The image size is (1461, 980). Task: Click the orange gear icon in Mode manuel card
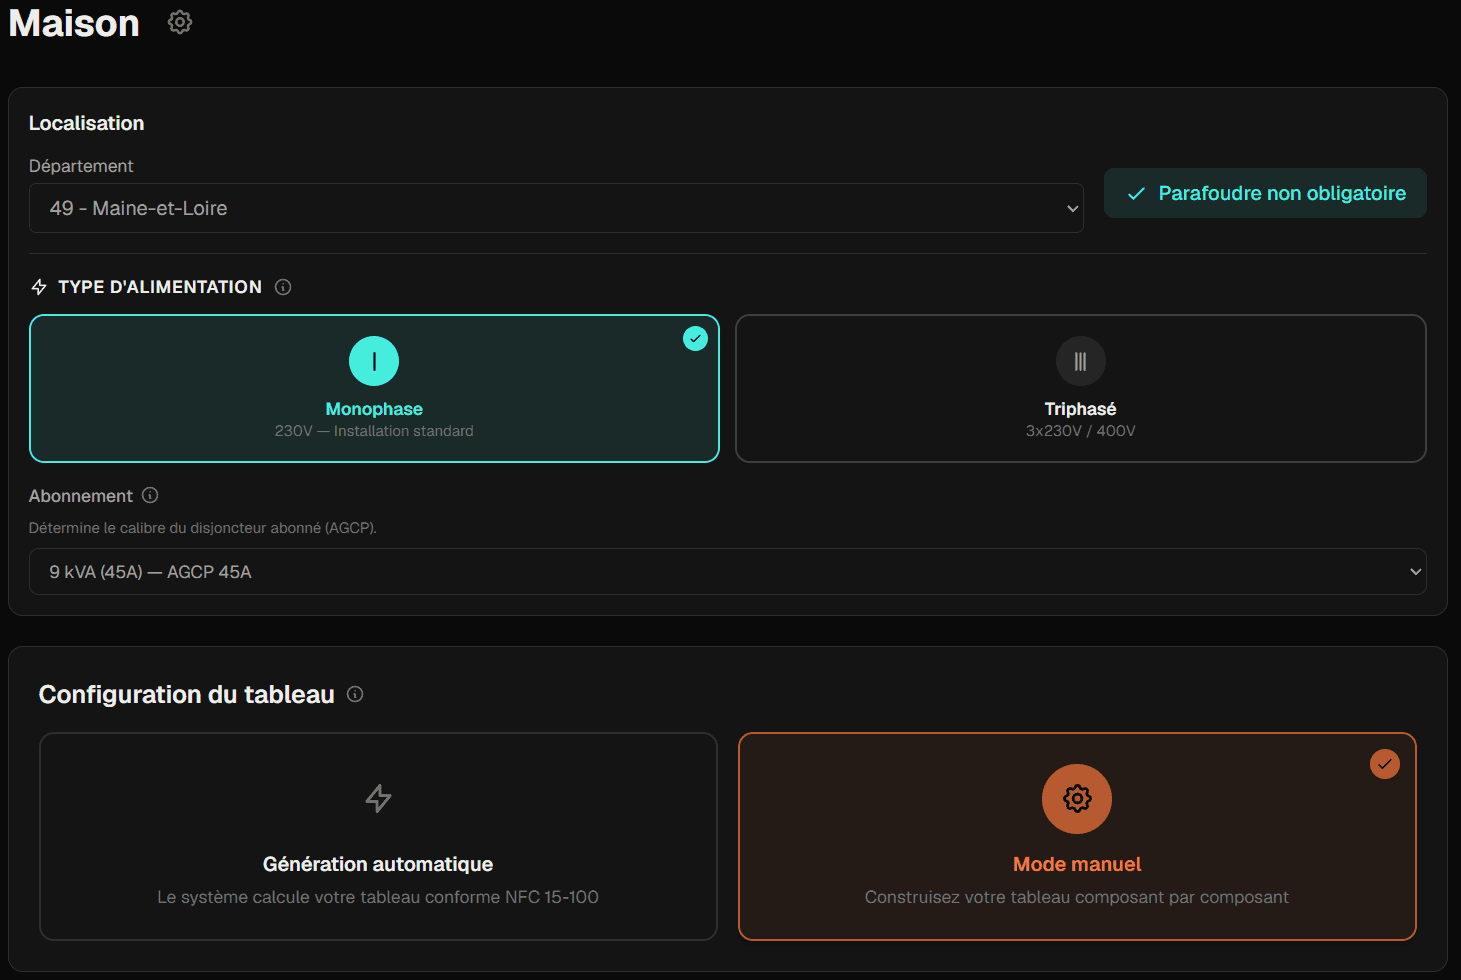point(1077,799)
